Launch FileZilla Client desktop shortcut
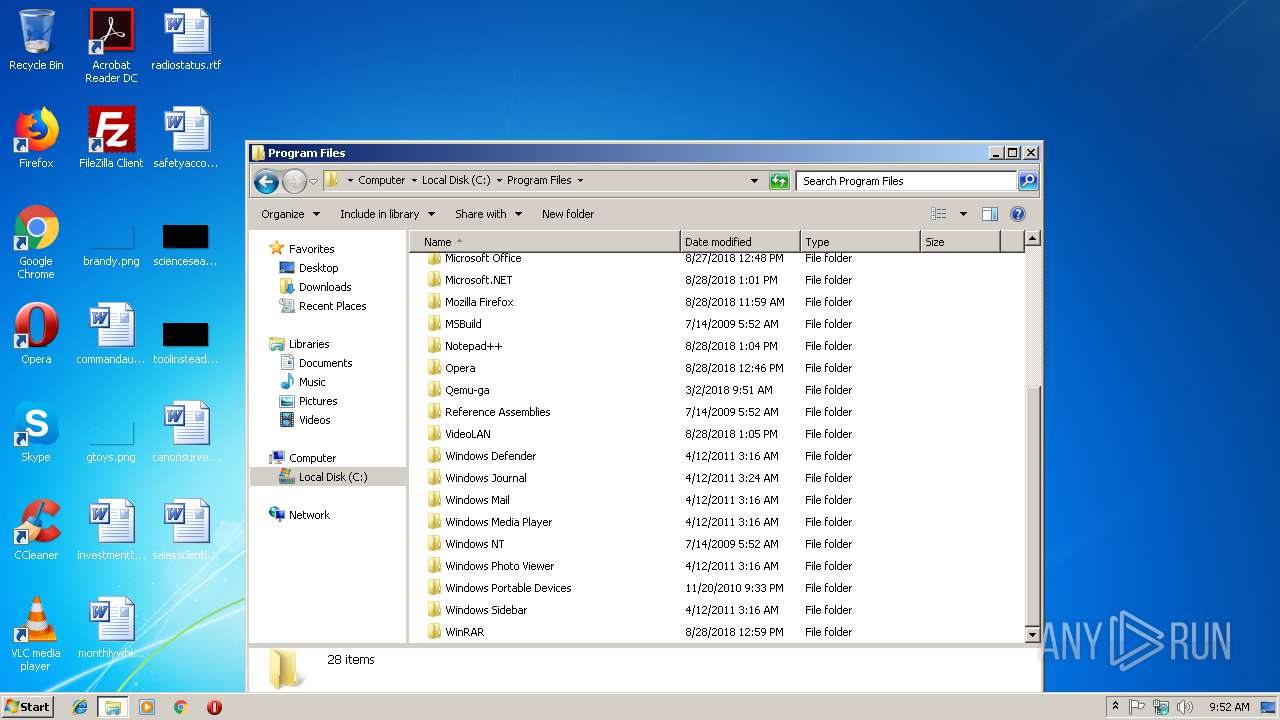Viewport: 1280px width, 720px height. click(111, 138)
